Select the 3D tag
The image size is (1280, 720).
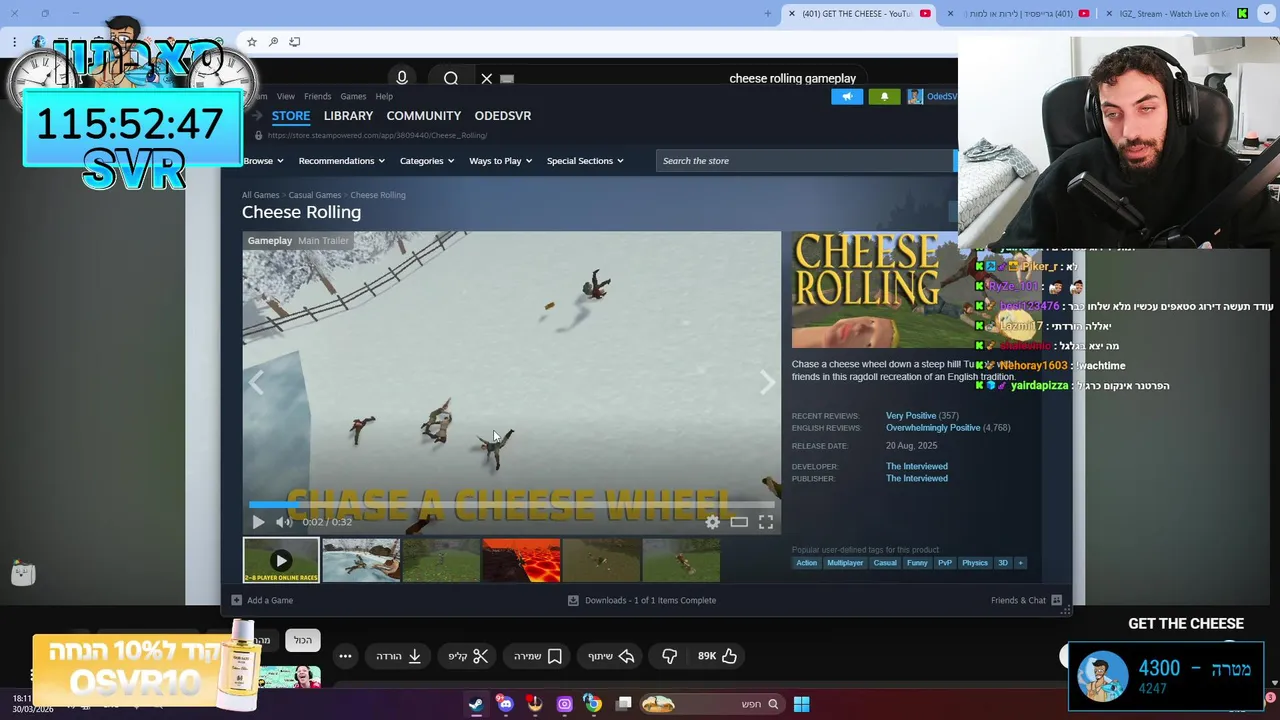1003,563
